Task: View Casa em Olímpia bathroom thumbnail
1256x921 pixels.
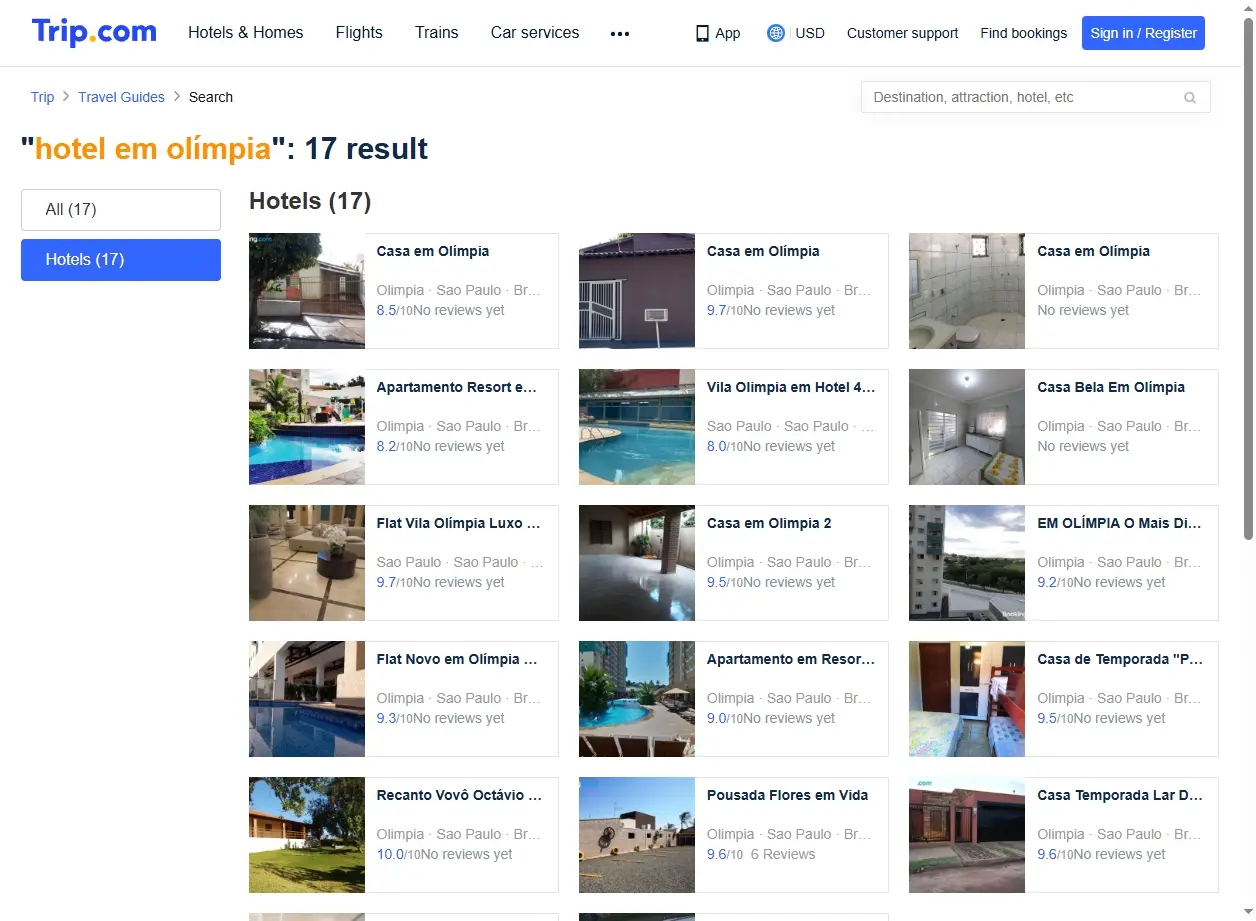Action: click(967, 291)
